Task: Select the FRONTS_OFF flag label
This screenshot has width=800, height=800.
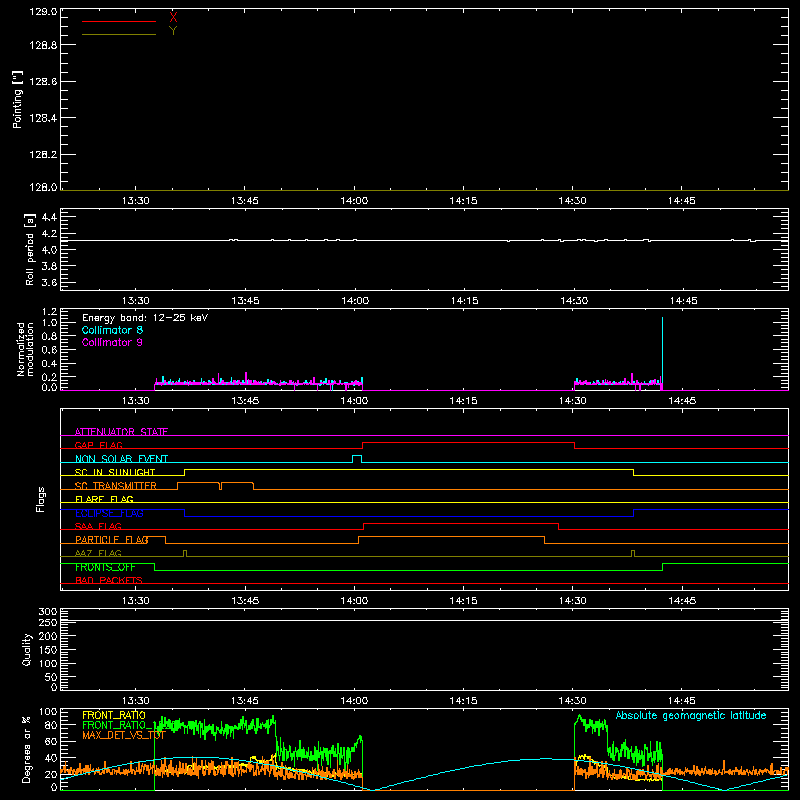Action: point(105,567)
